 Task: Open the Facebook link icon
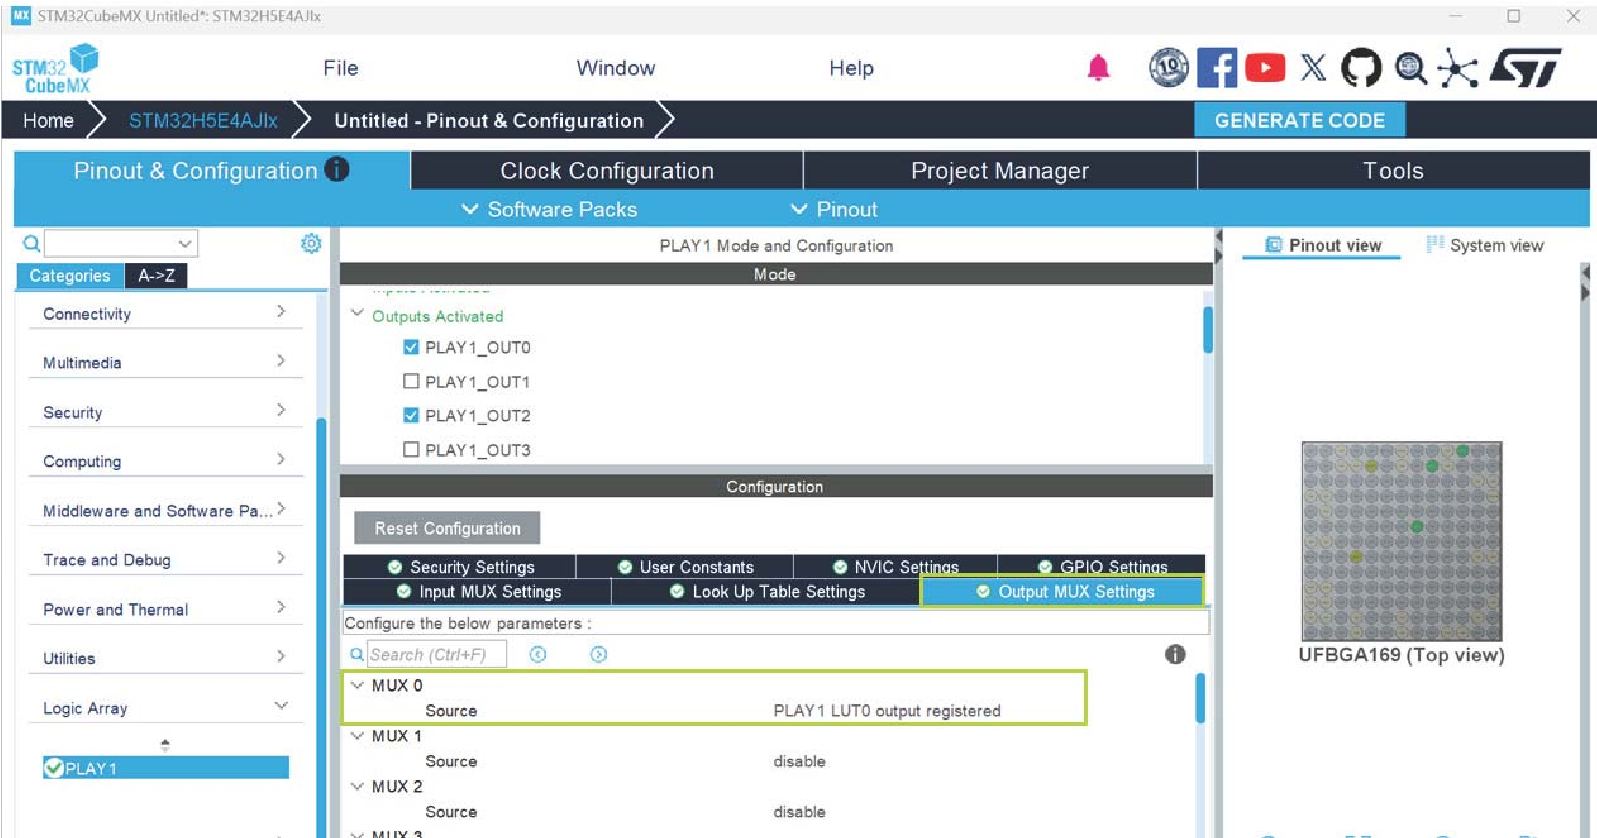(1217, 68)
